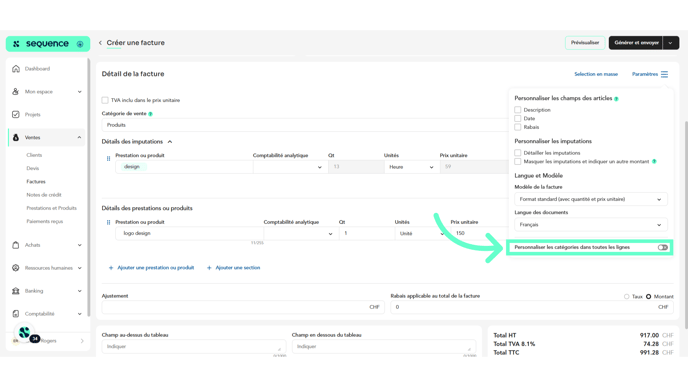Click the Mon espace person icon
This screenshot has height=387, width=688.
(16, 91)
